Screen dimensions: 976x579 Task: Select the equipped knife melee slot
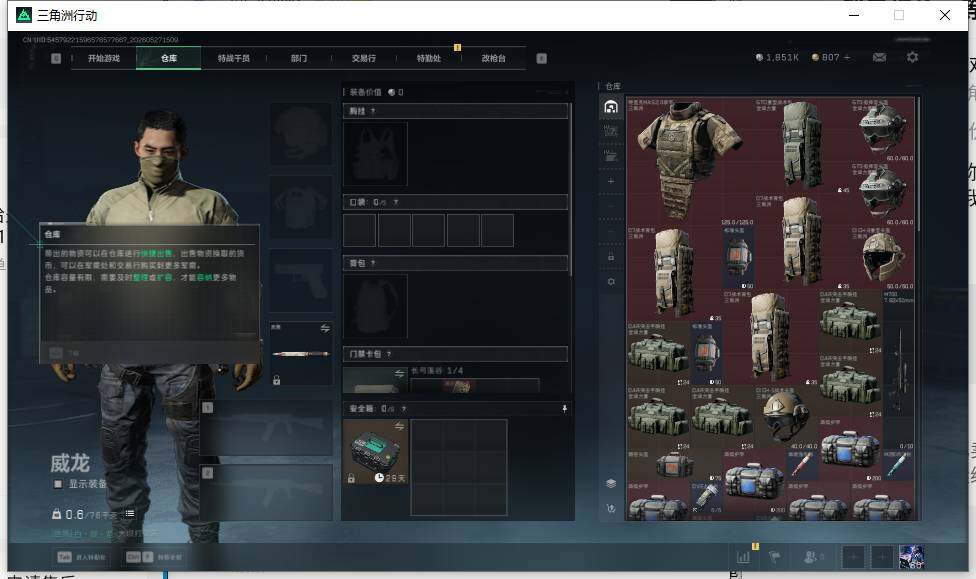[x=301, y=354]
